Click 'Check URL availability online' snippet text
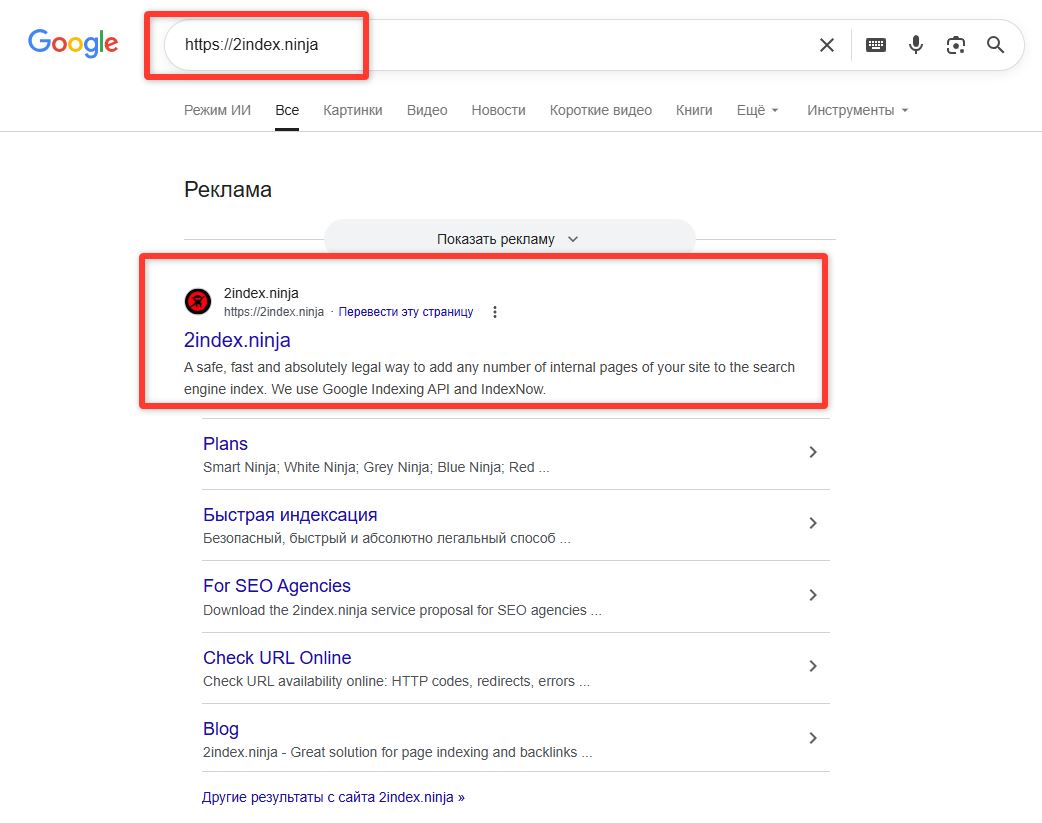 click(x=396, y=681)
